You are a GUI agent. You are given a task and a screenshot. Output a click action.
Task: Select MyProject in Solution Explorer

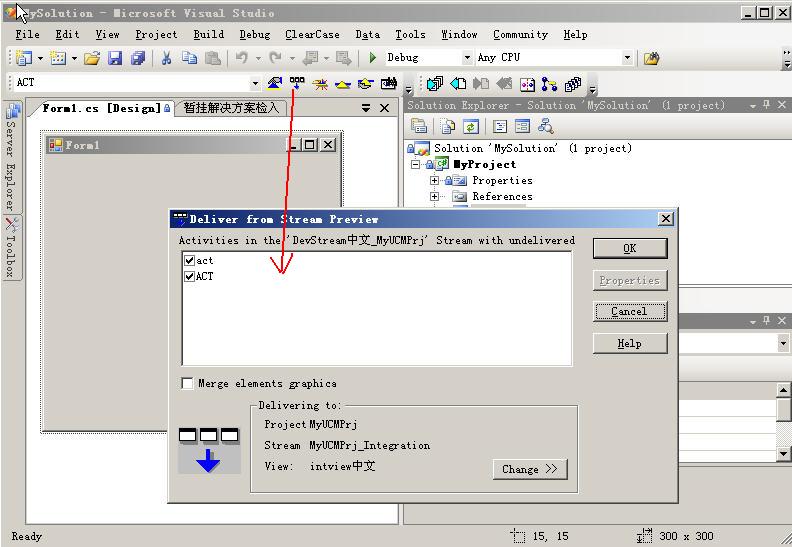pos(485,164)
